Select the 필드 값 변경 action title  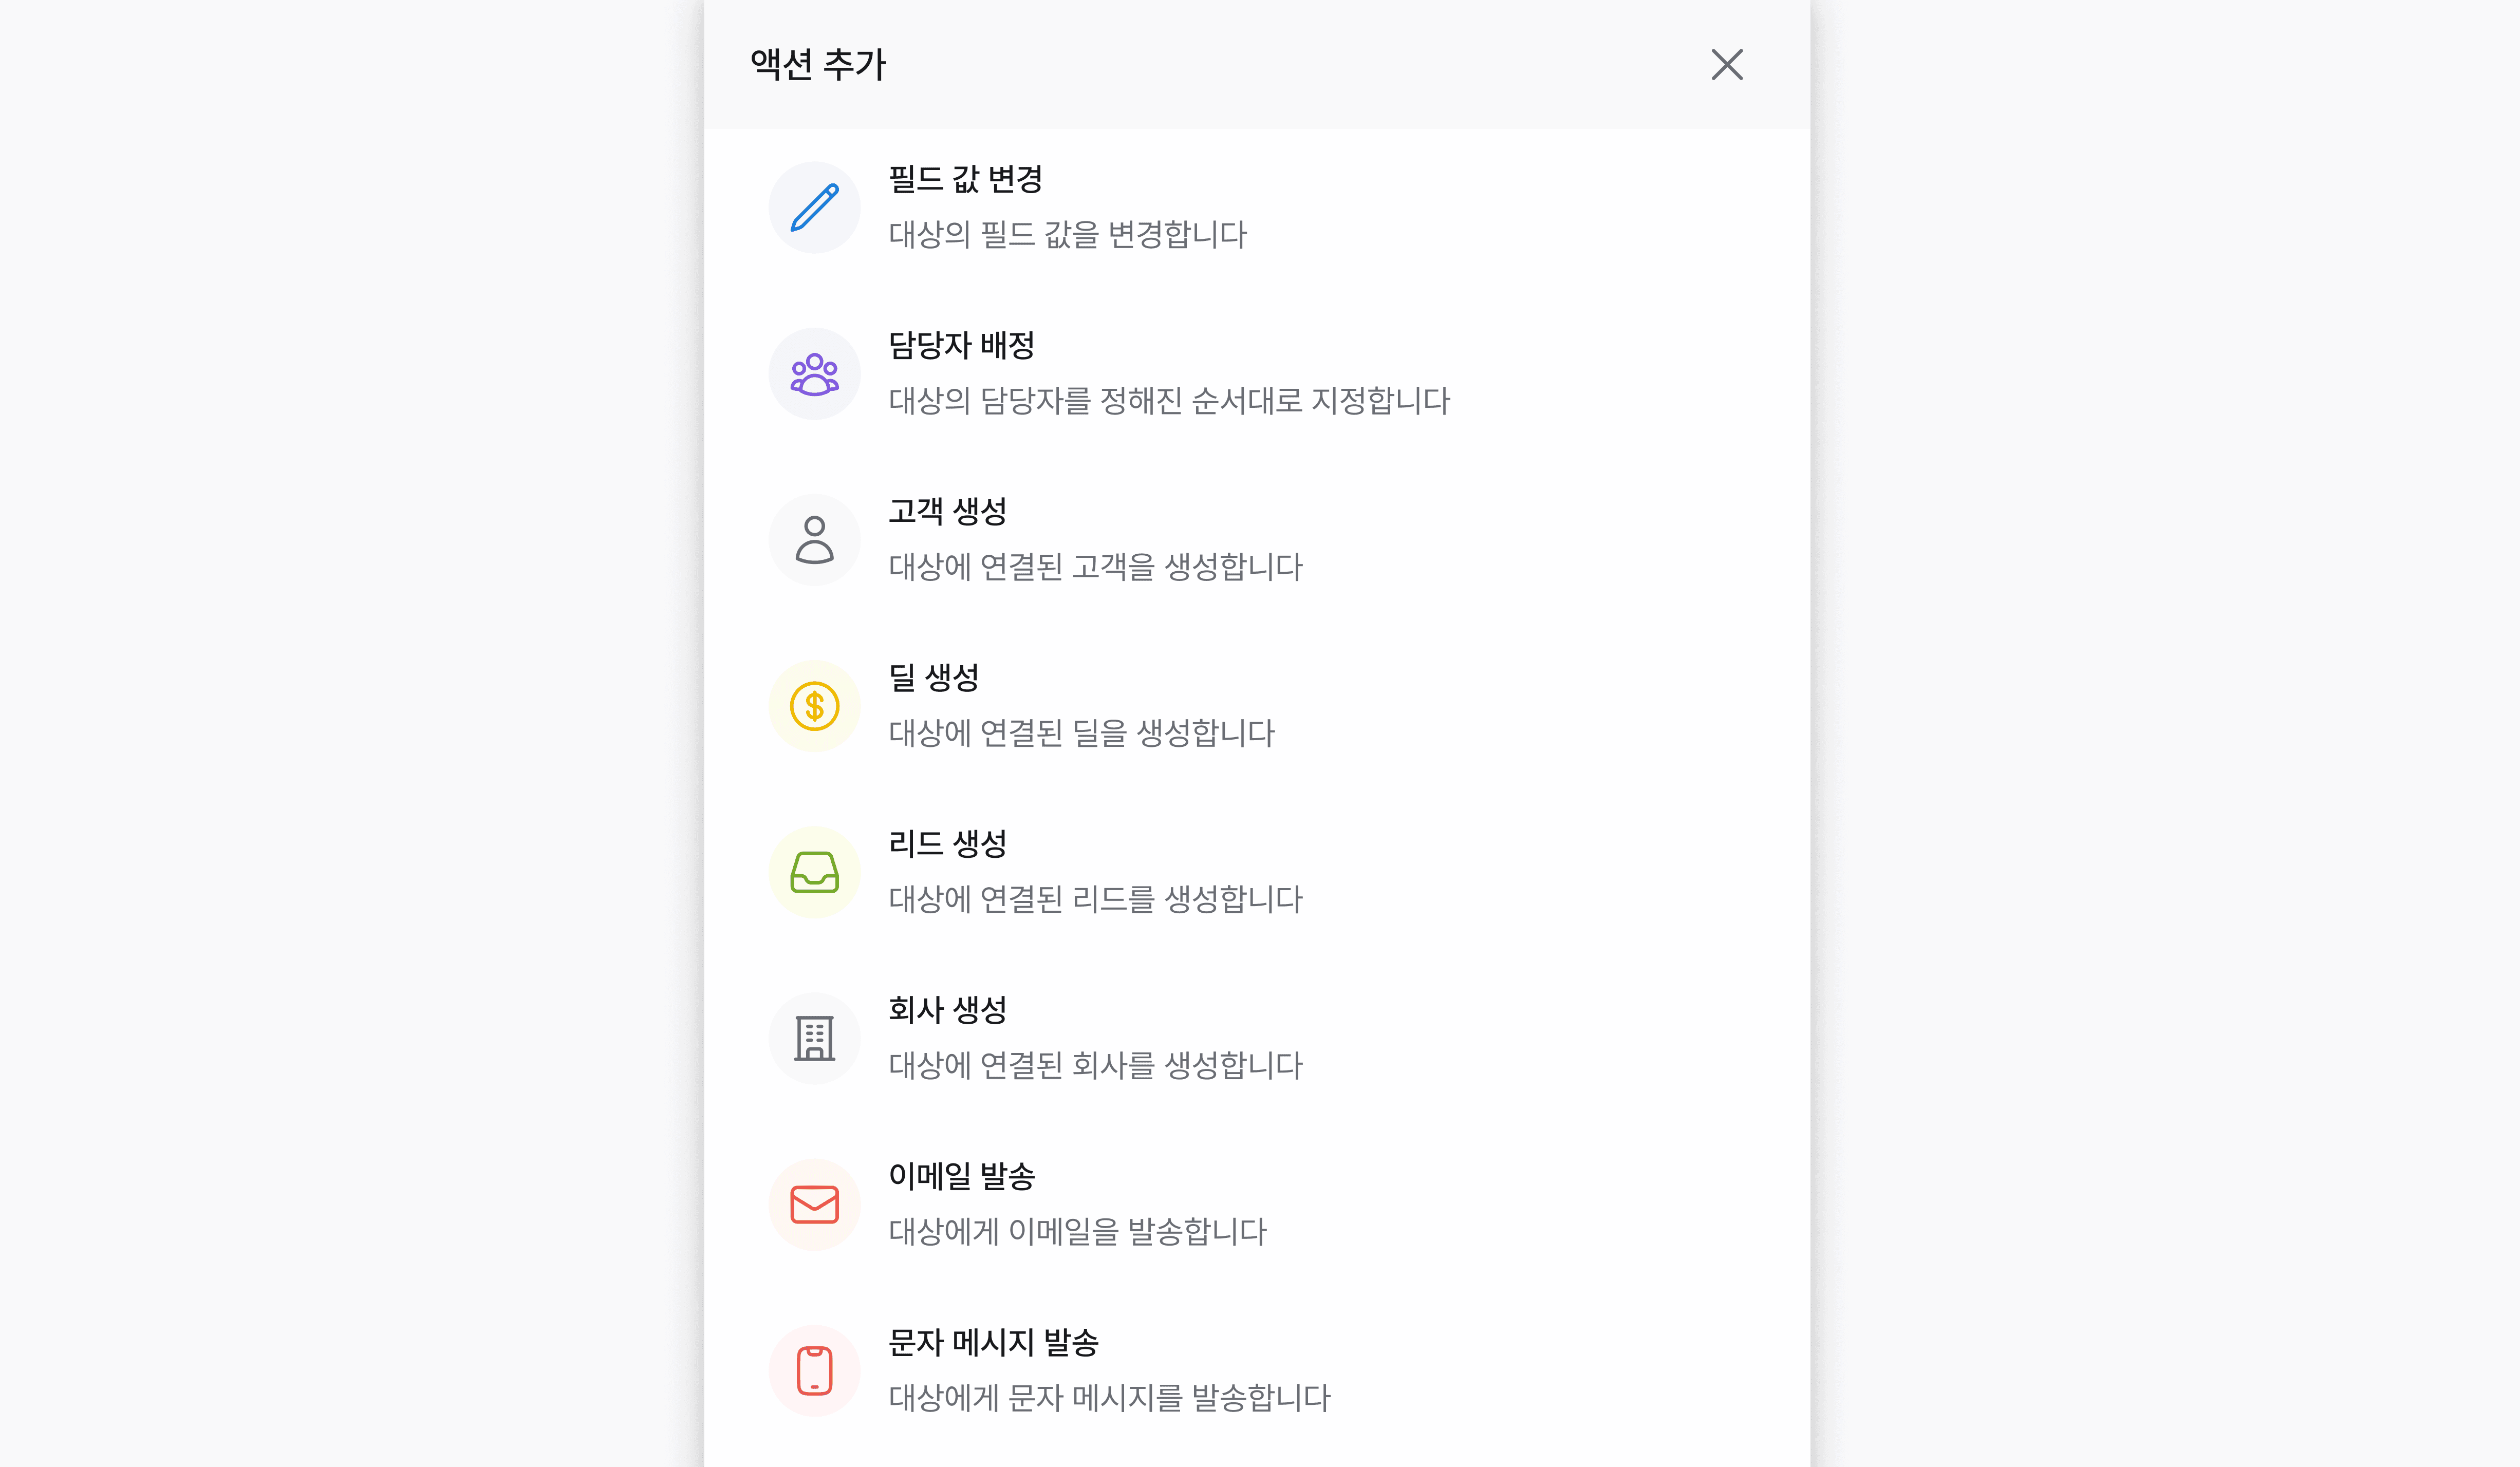965,179
